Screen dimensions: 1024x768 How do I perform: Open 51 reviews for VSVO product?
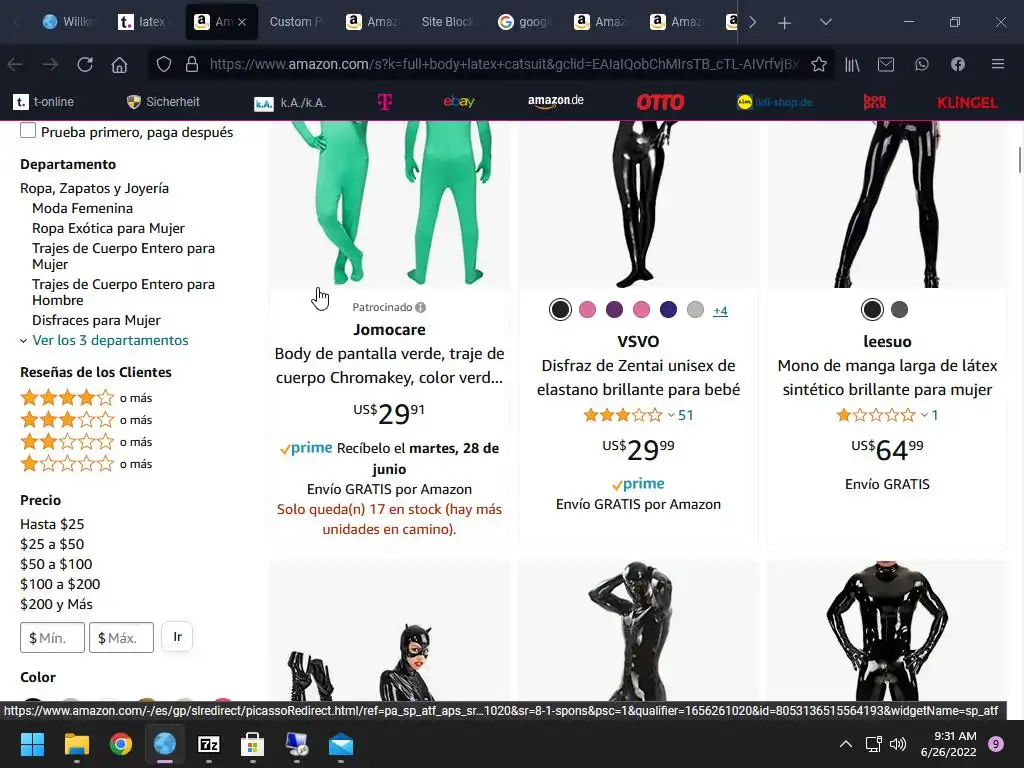(686, 415)
